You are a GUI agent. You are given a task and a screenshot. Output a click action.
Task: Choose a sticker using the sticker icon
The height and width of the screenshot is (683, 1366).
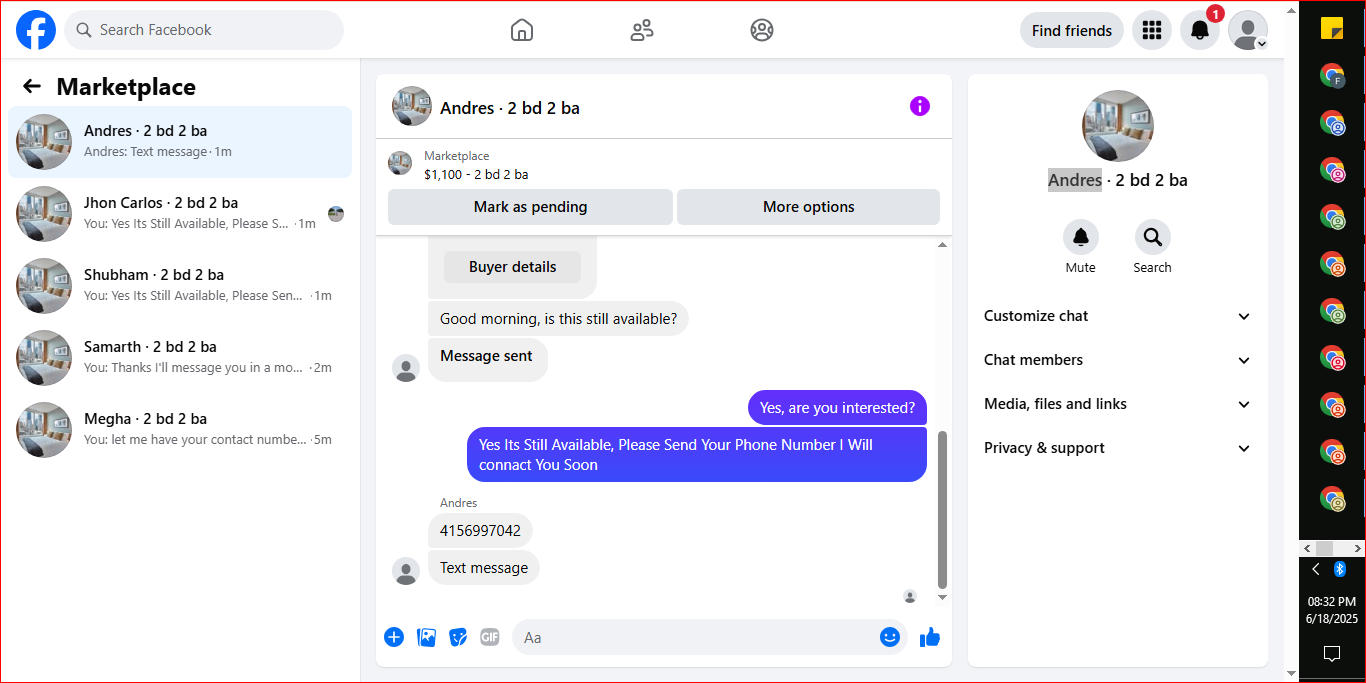click(458, 637)
